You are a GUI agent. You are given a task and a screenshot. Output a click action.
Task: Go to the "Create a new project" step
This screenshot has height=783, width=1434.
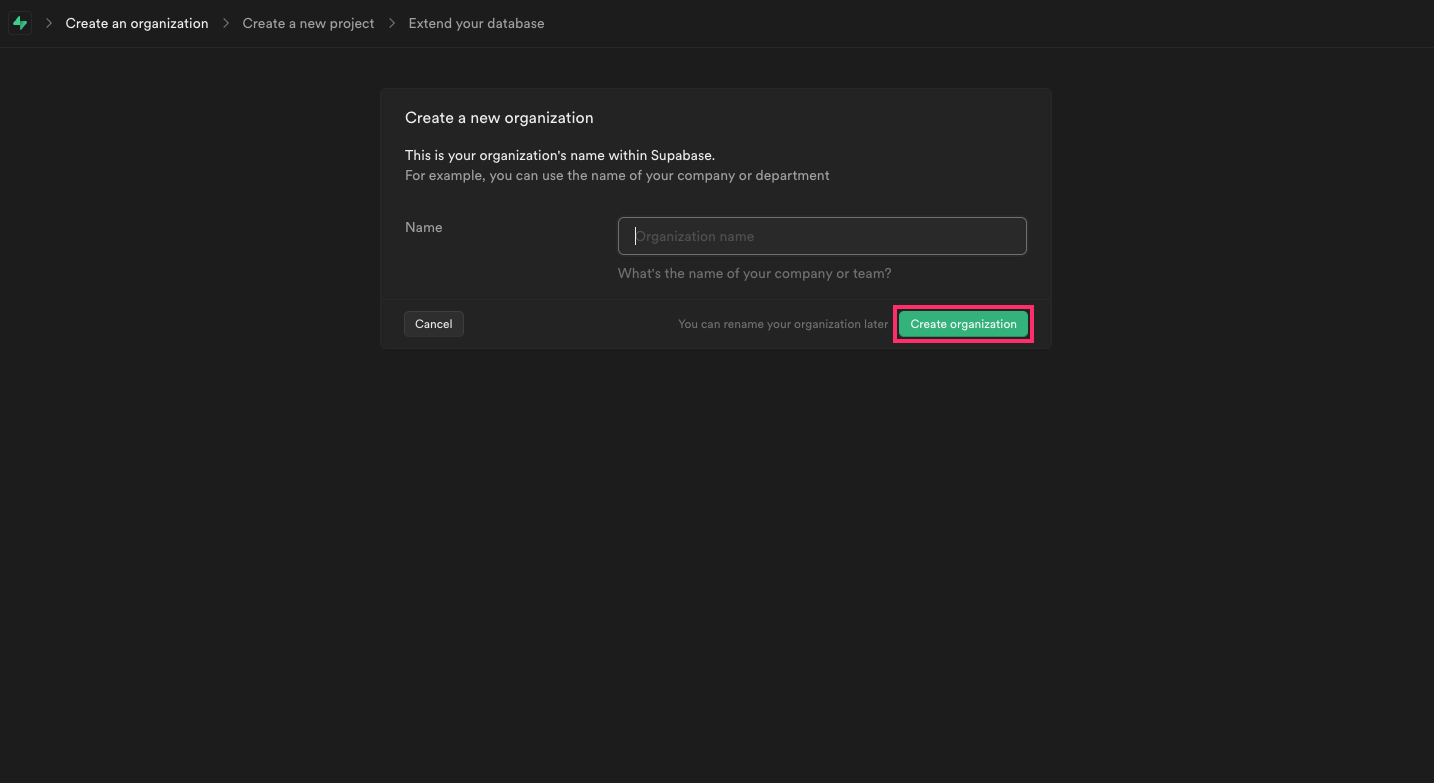coord(308,23)
